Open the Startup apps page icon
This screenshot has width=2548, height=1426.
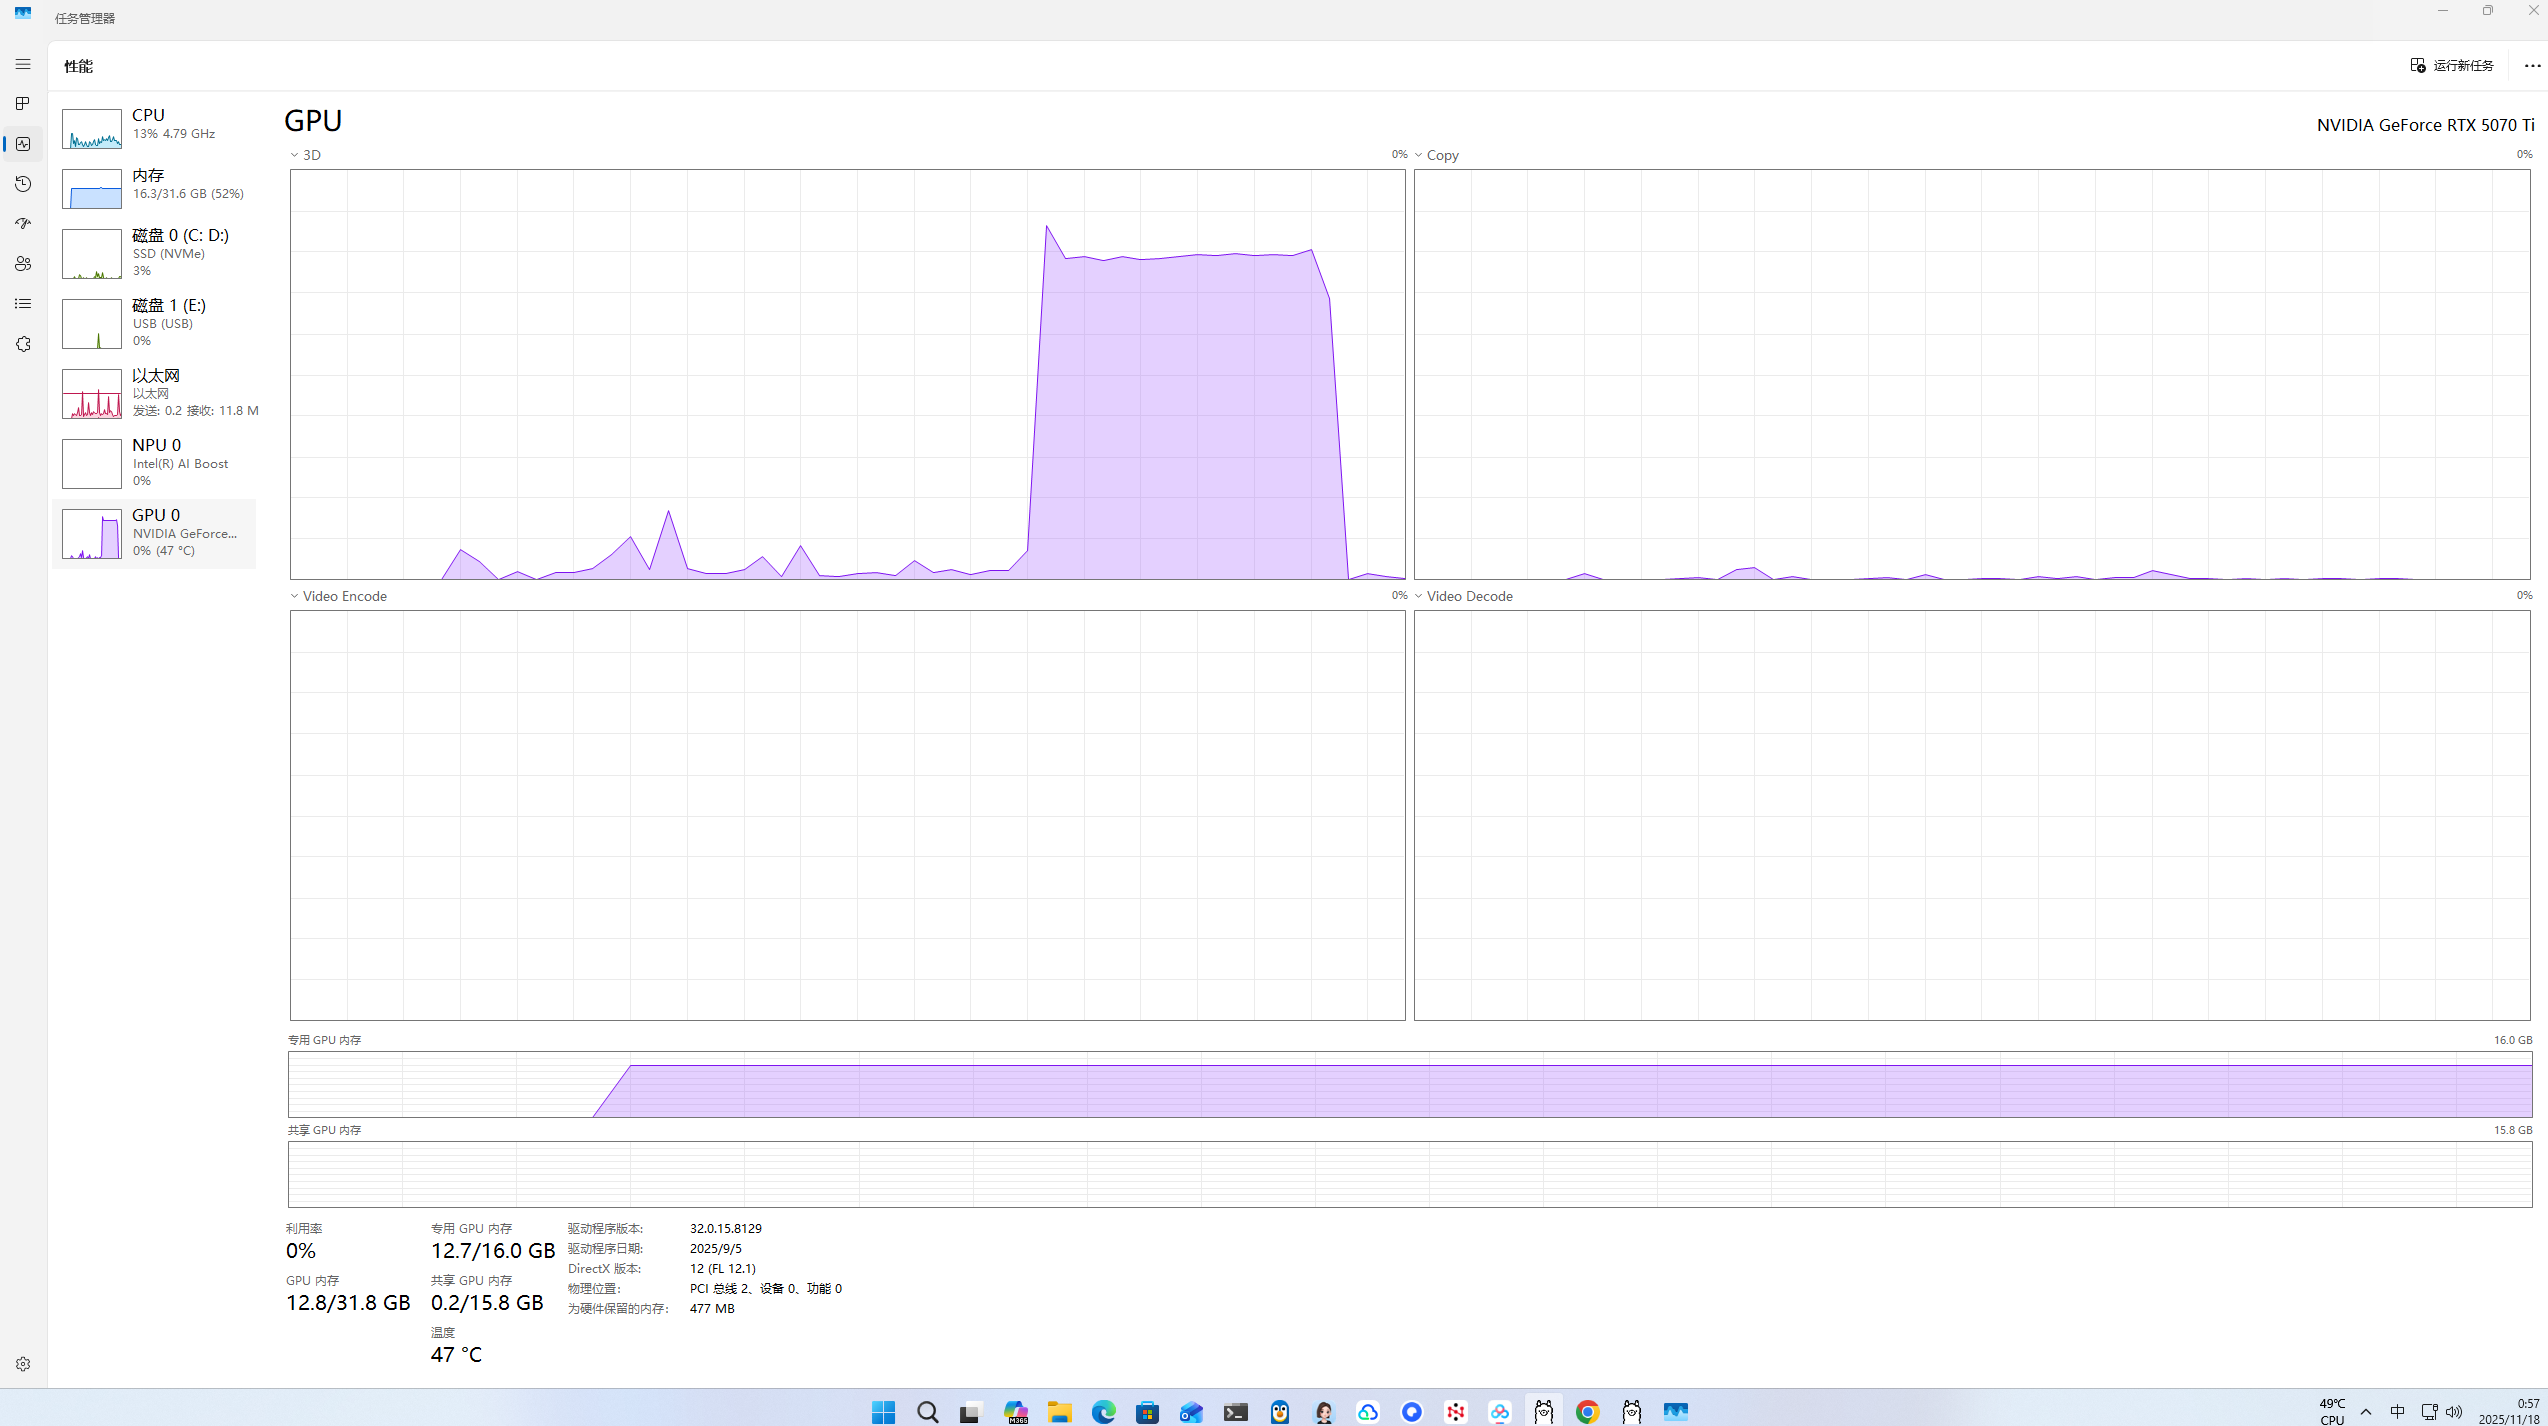coord(23,224)
